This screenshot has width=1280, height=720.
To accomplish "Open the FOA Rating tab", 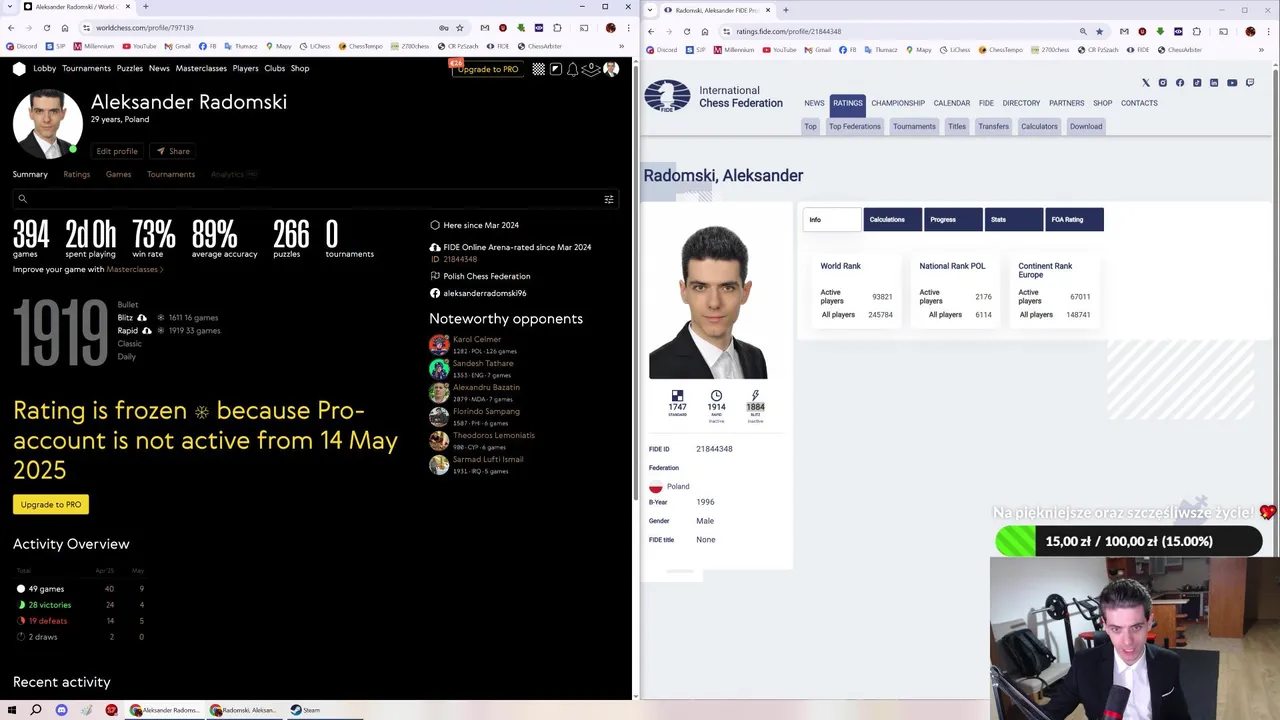I will click(x=1074, y=219).
